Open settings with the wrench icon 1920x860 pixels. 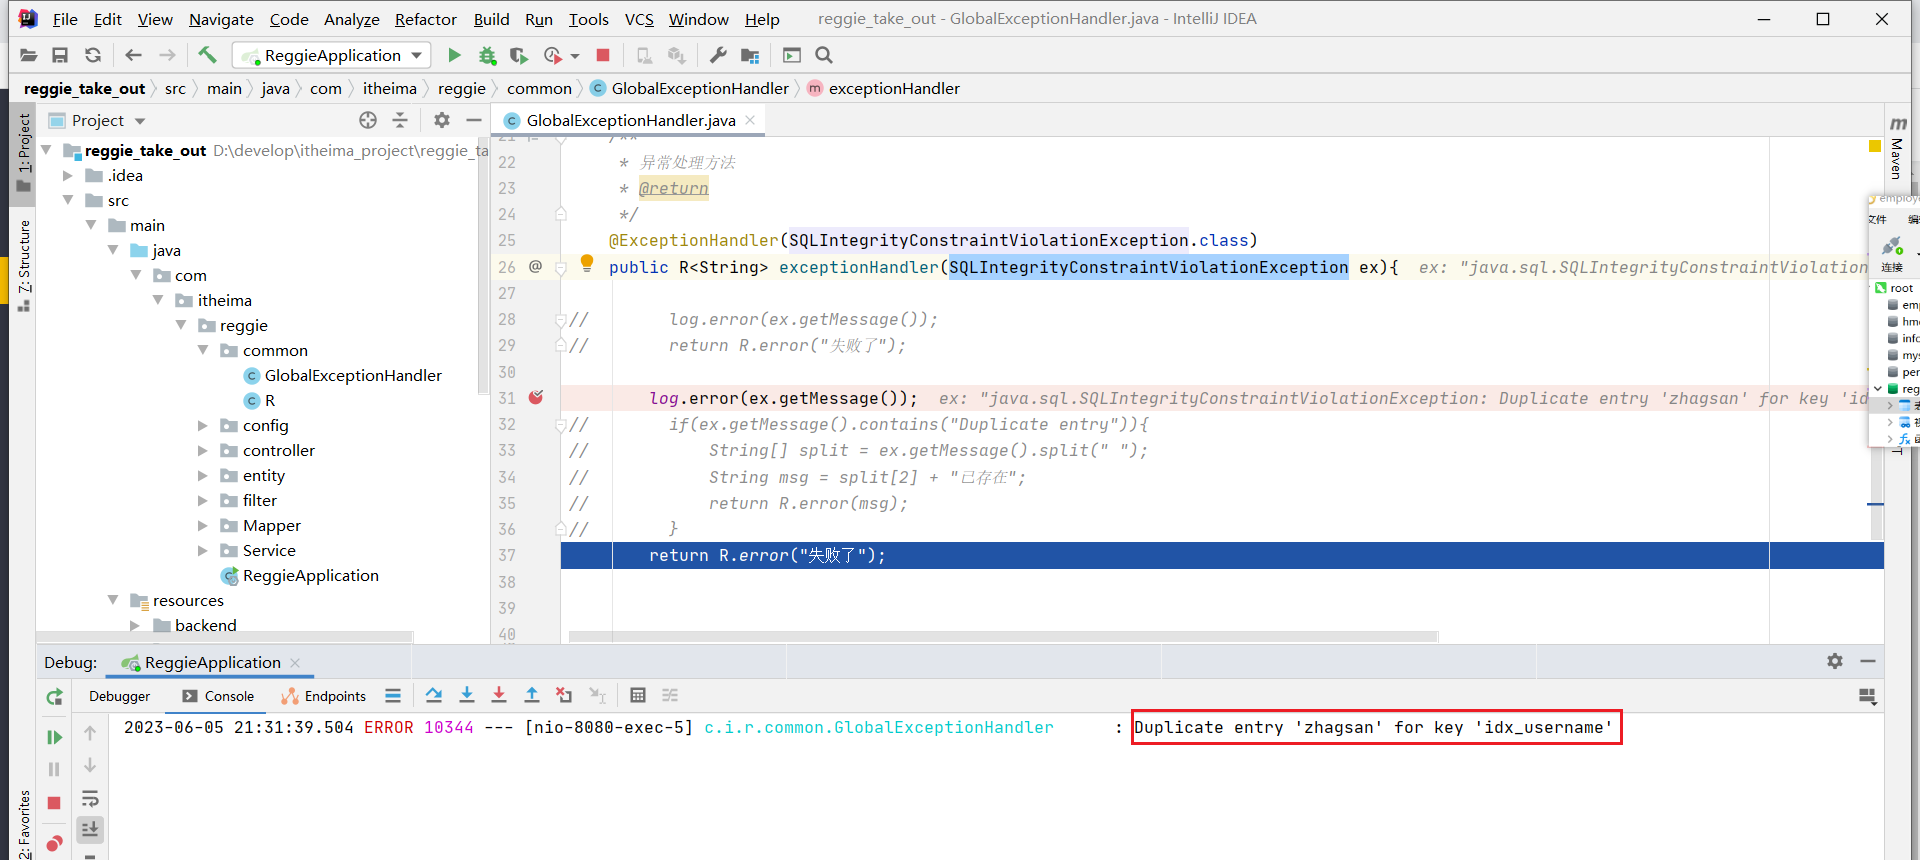point(717,55)
